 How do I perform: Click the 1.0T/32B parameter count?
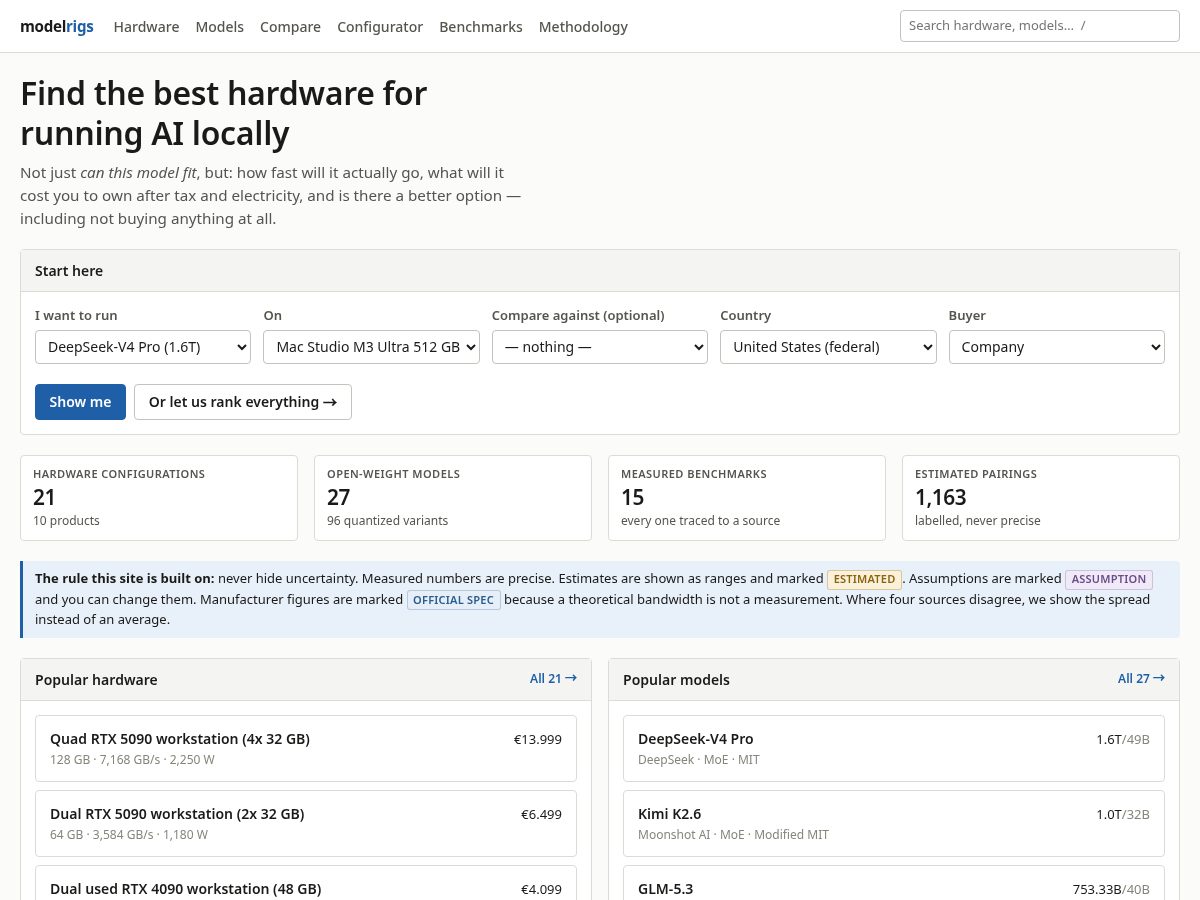[1123, 814]
